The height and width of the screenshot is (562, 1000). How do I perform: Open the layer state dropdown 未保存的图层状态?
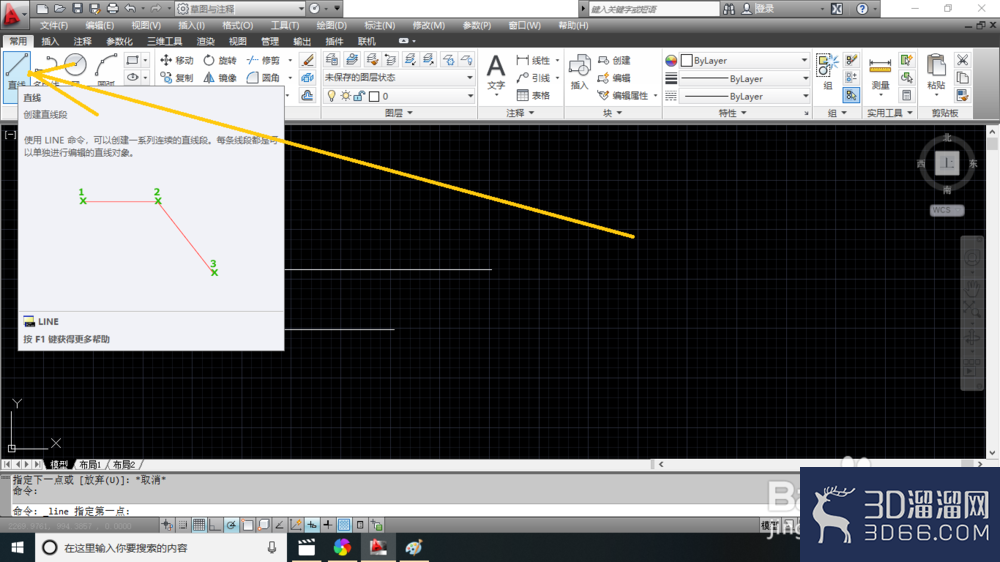399,77
